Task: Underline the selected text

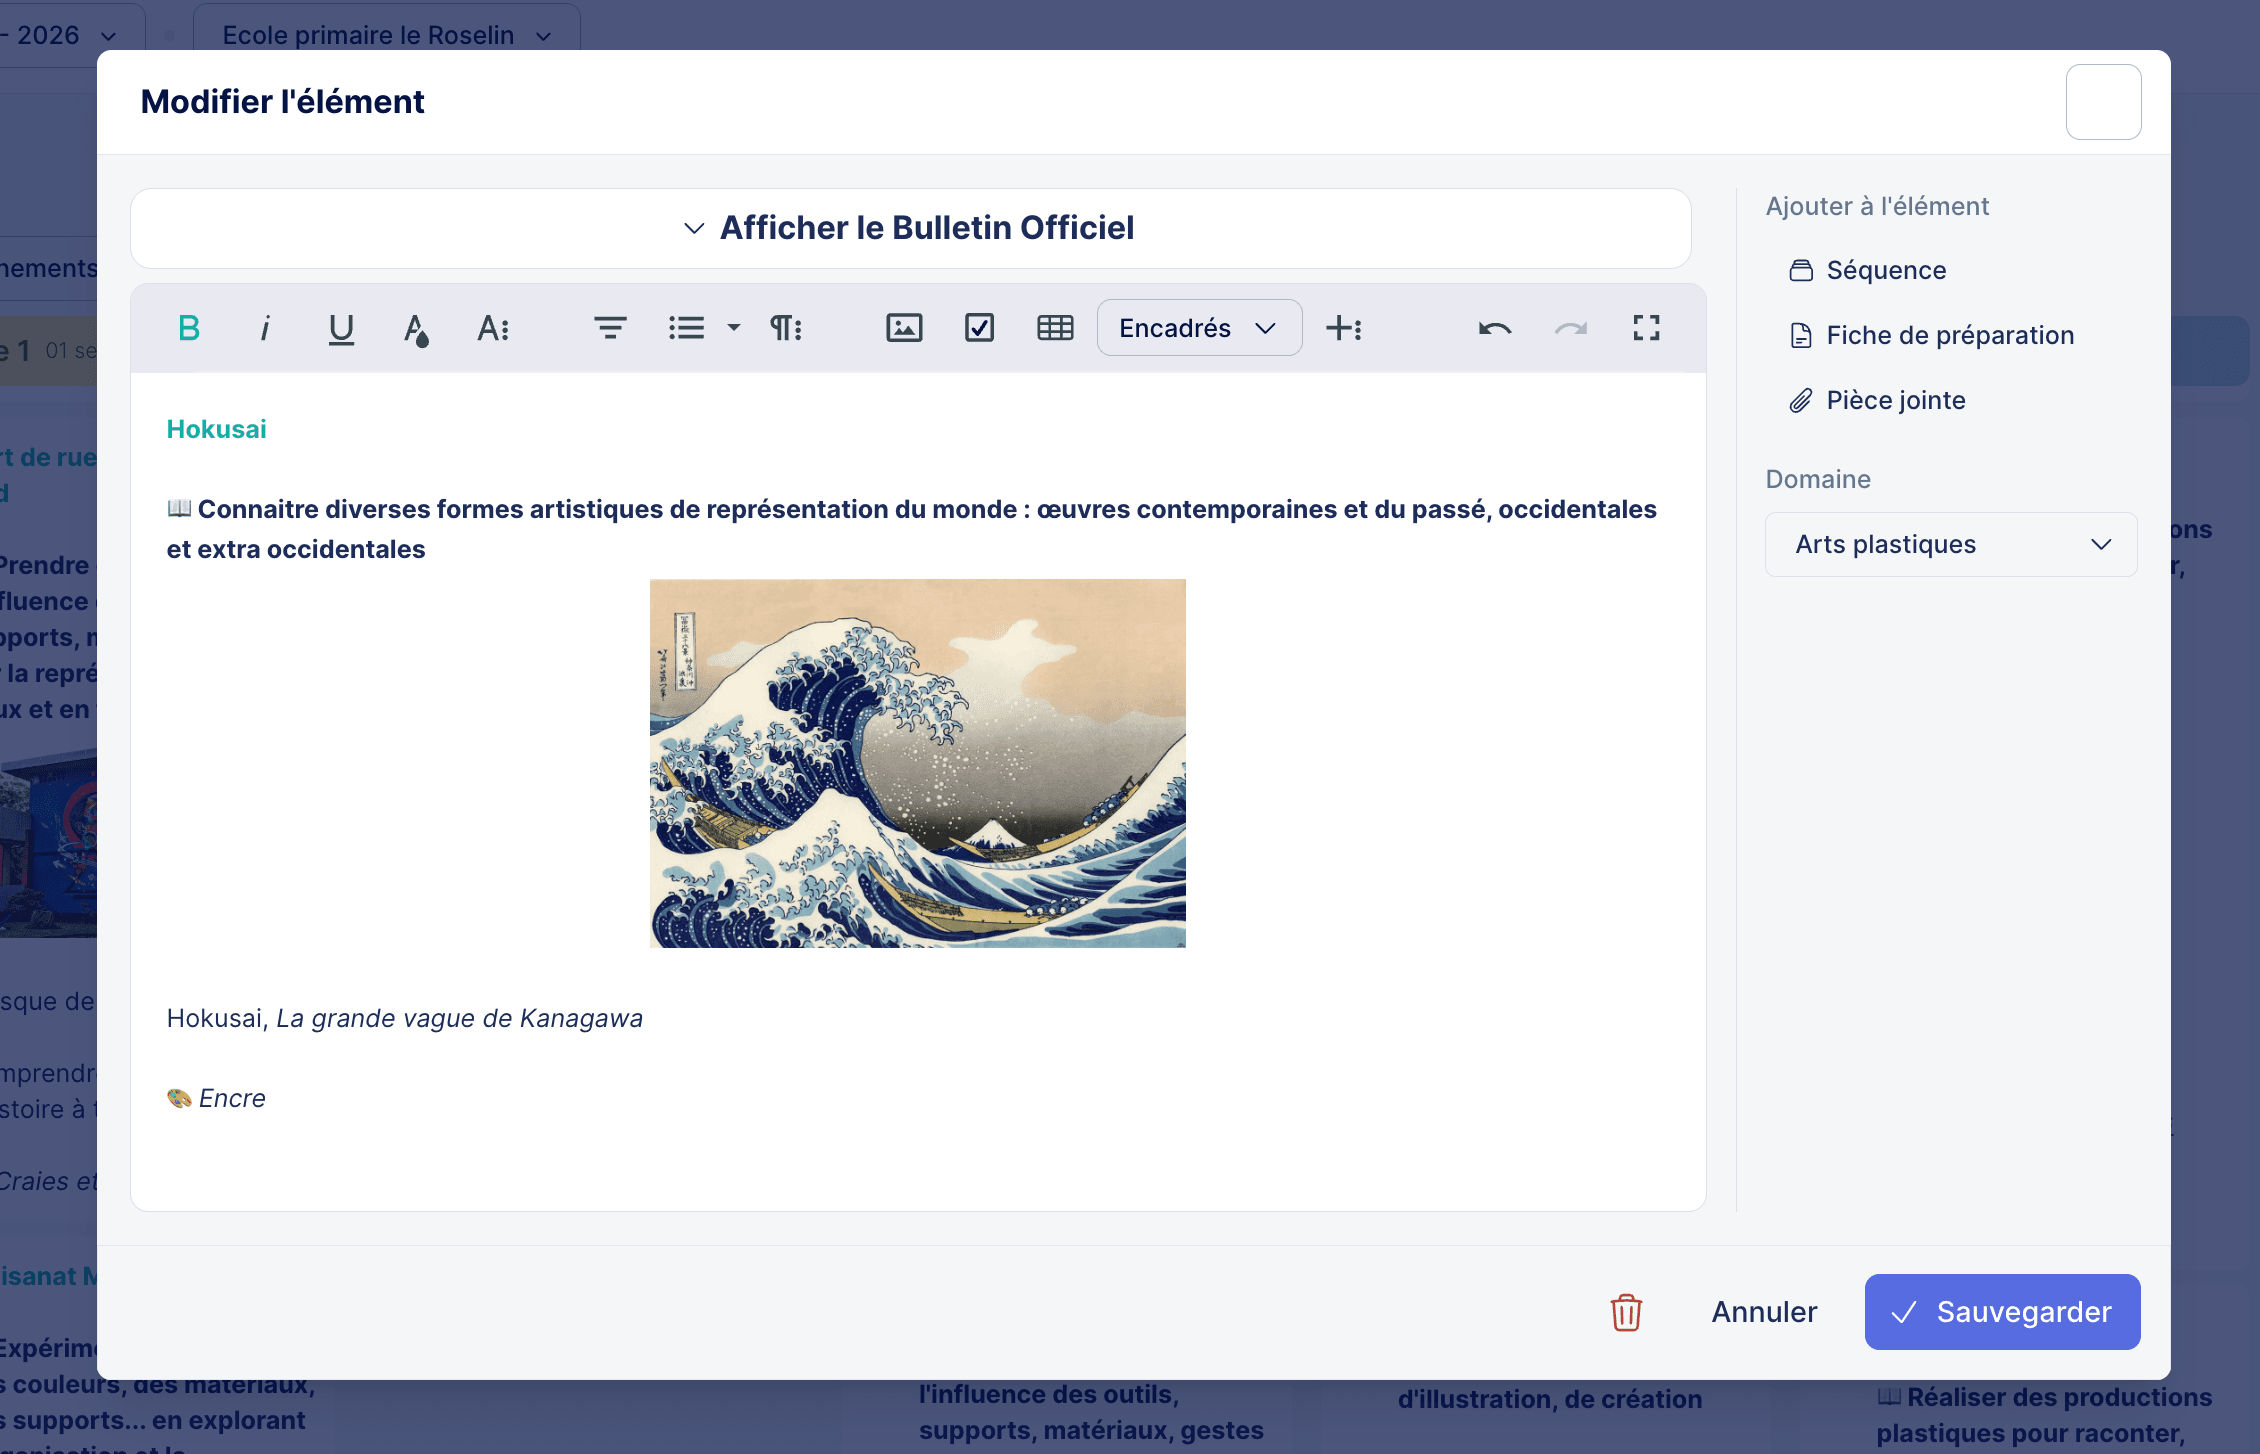Action: pos(341,327)
